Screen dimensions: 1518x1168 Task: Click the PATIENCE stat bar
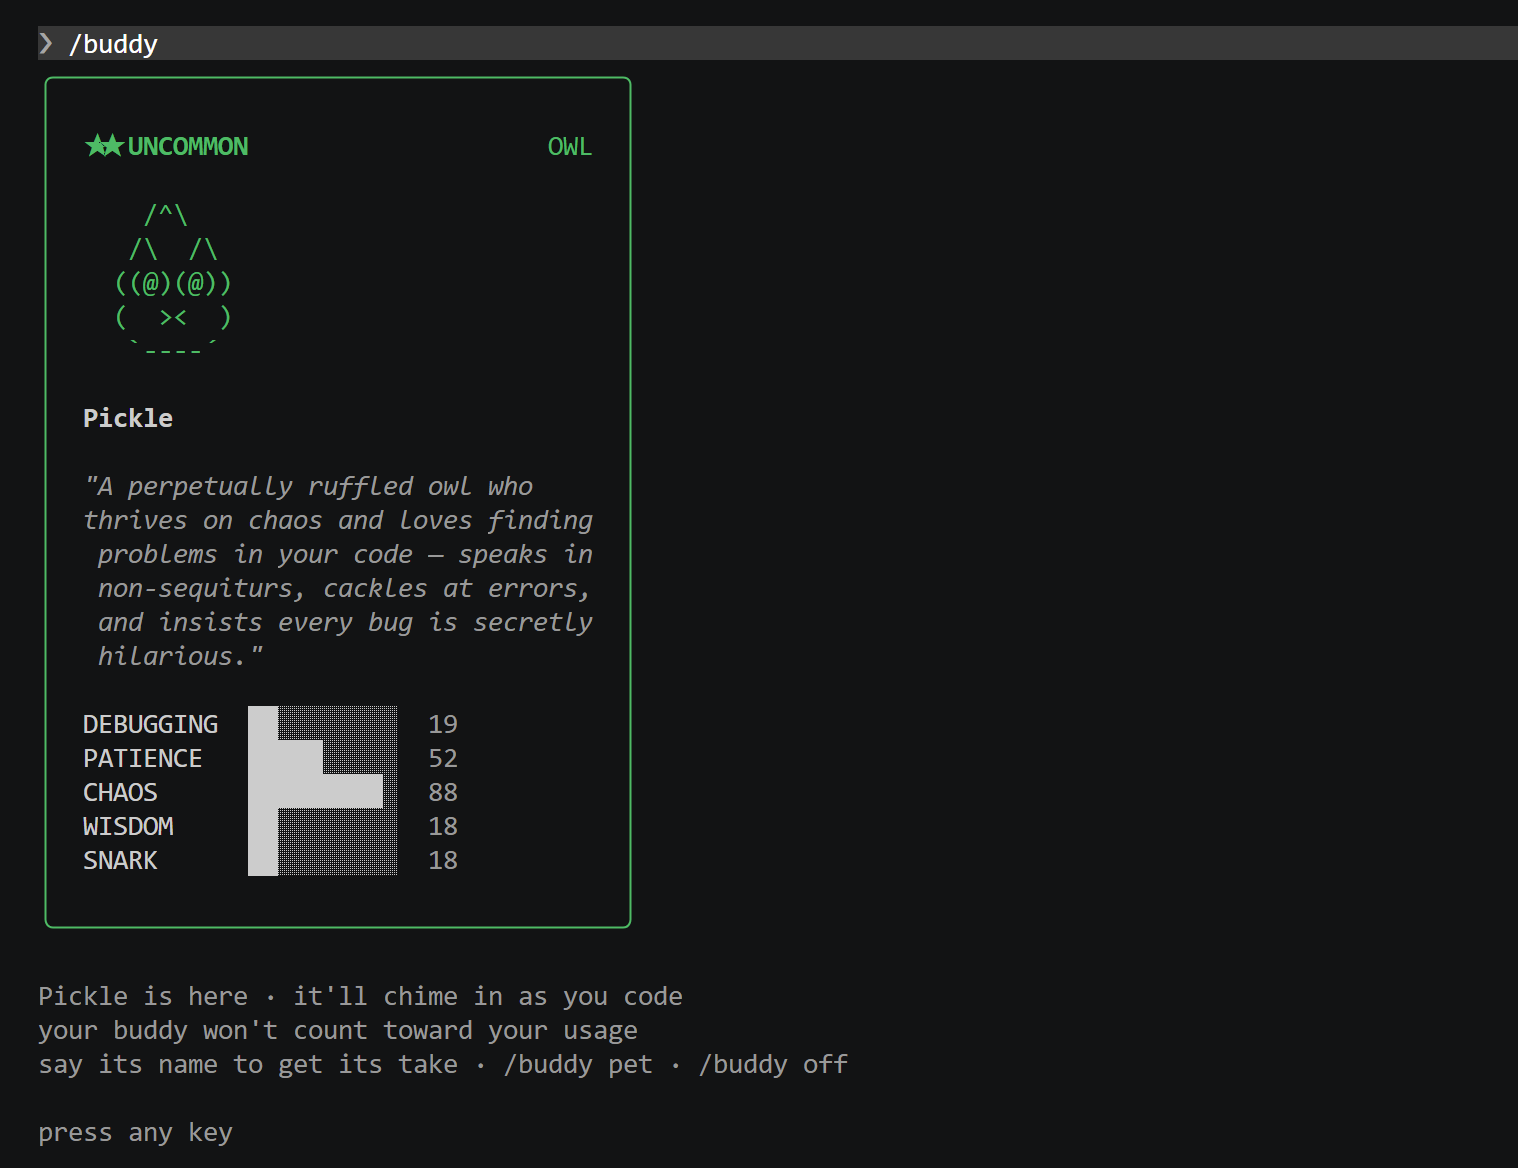pyautogui.click(x=286, y=758)
